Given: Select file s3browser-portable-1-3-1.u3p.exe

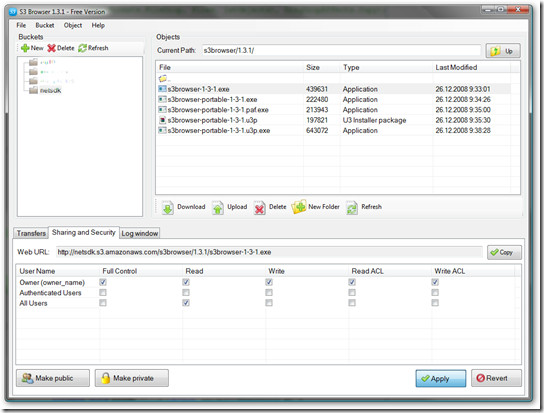Looking at the screenshot, I should click(x=219, y=131).
